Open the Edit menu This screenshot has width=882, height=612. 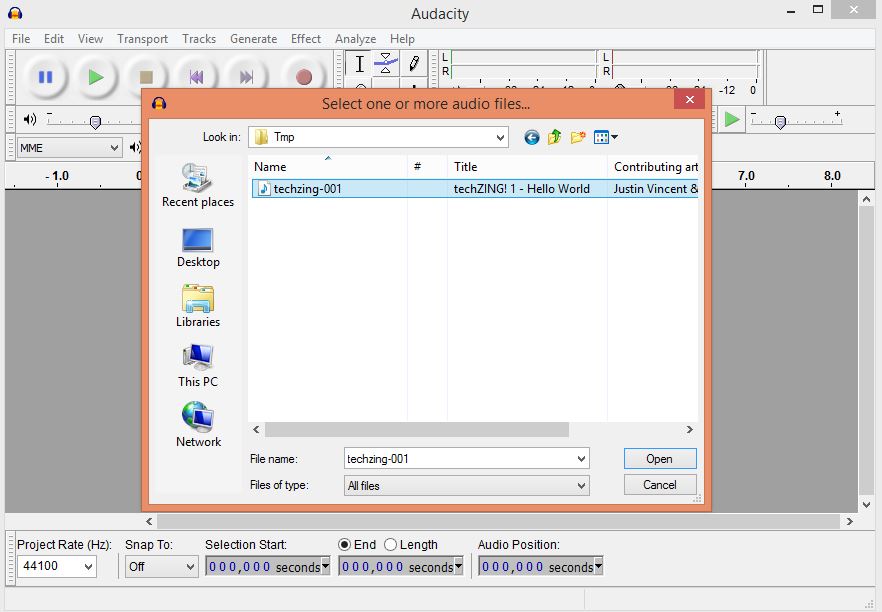point(53,39)
